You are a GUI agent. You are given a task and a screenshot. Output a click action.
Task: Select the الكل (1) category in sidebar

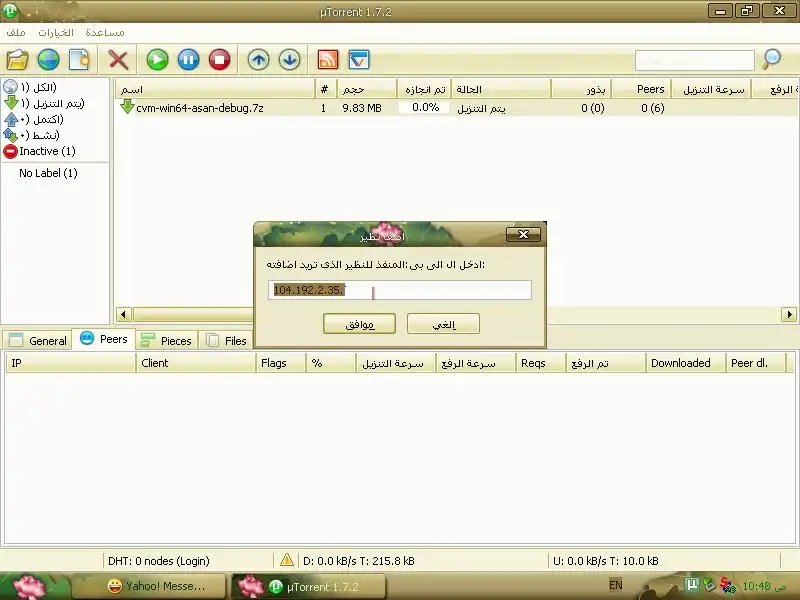31,87
